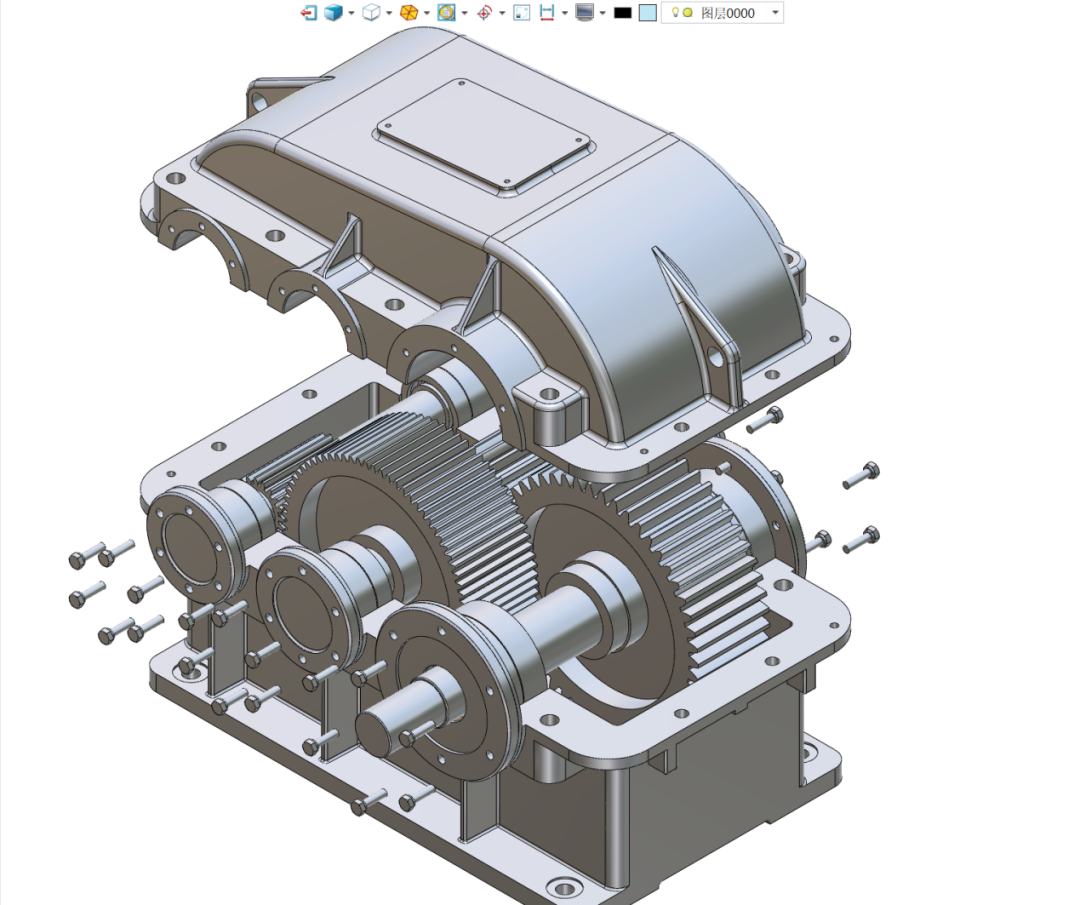Click the red exit-arrow icon in toolbar
This screenshot has height=905, width=1080.
309,12
